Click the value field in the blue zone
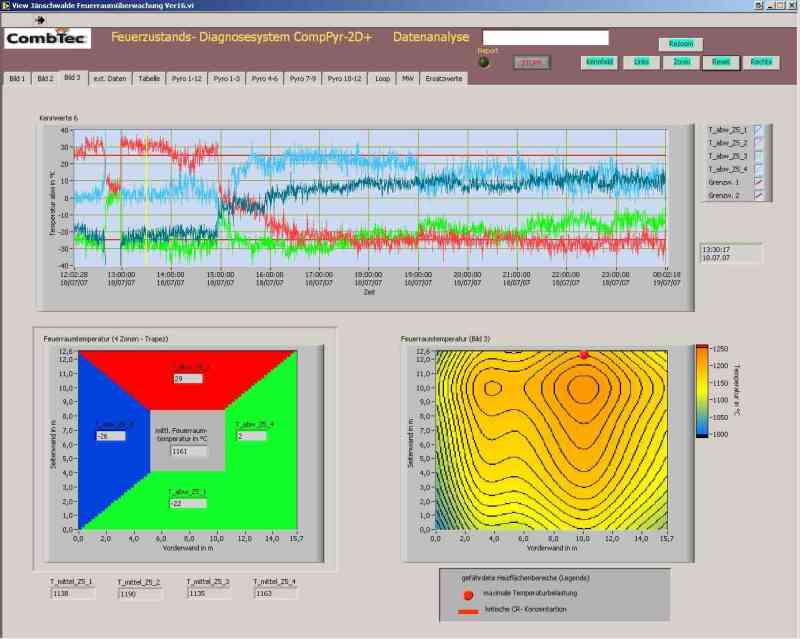 pos(111,436)
